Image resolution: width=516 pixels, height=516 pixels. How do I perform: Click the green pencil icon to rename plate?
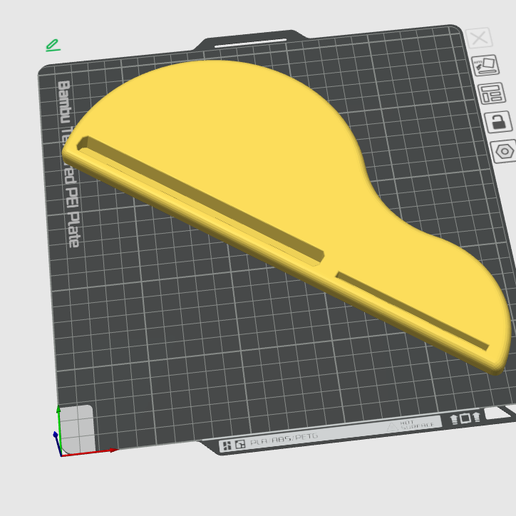coord(53,45)
